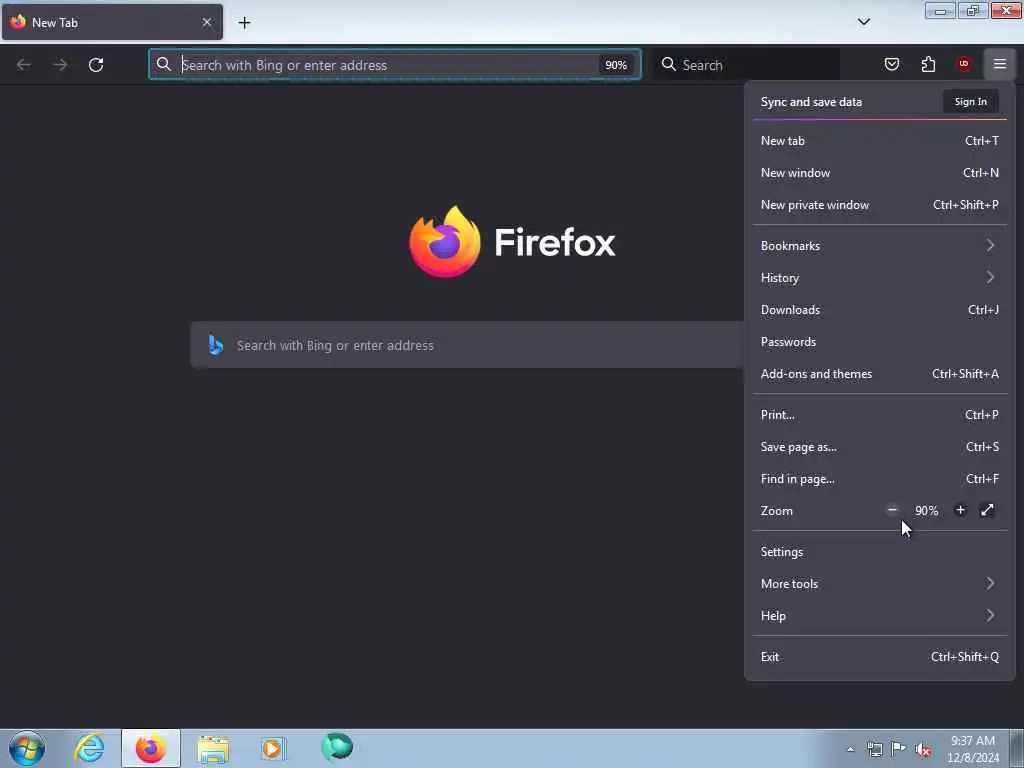Reload the current page
Image resolution: width=1024 pixels, height=768 pixels.
pos(96,65)
